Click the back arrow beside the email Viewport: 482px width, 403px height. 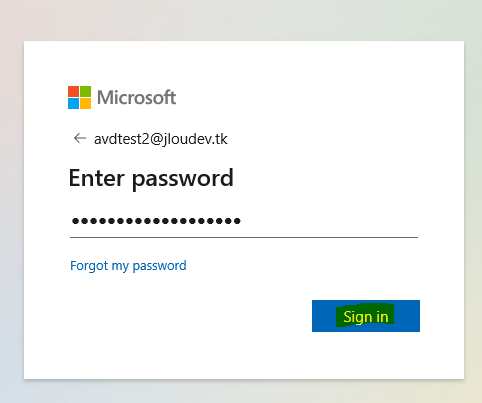80,138
